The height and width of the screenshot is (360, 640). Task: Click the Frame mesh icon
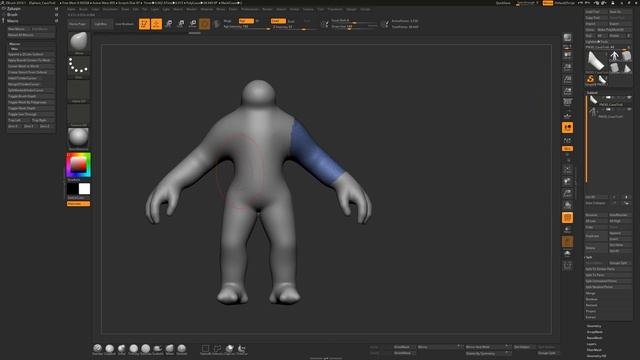pos(567,169)
